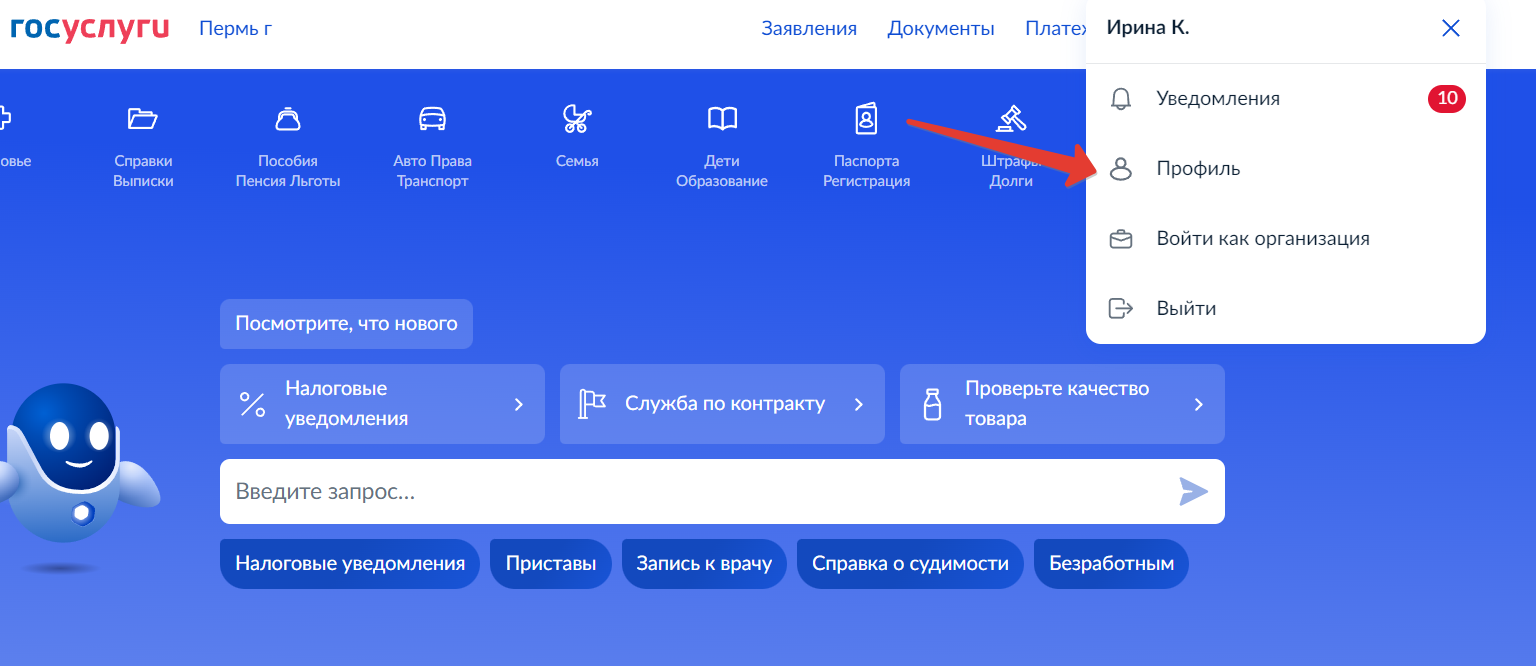
Task: Expand the Проверьте качество товара card
Action: pyautogui.click(x=1062, y=404)
